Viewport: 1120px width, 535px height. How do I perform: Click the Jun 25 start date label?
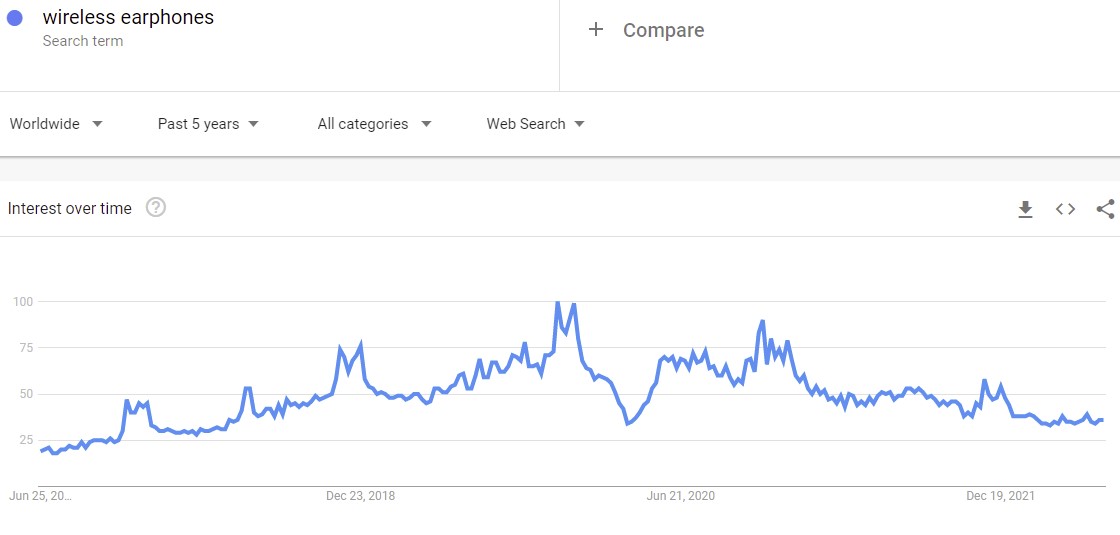40,495
